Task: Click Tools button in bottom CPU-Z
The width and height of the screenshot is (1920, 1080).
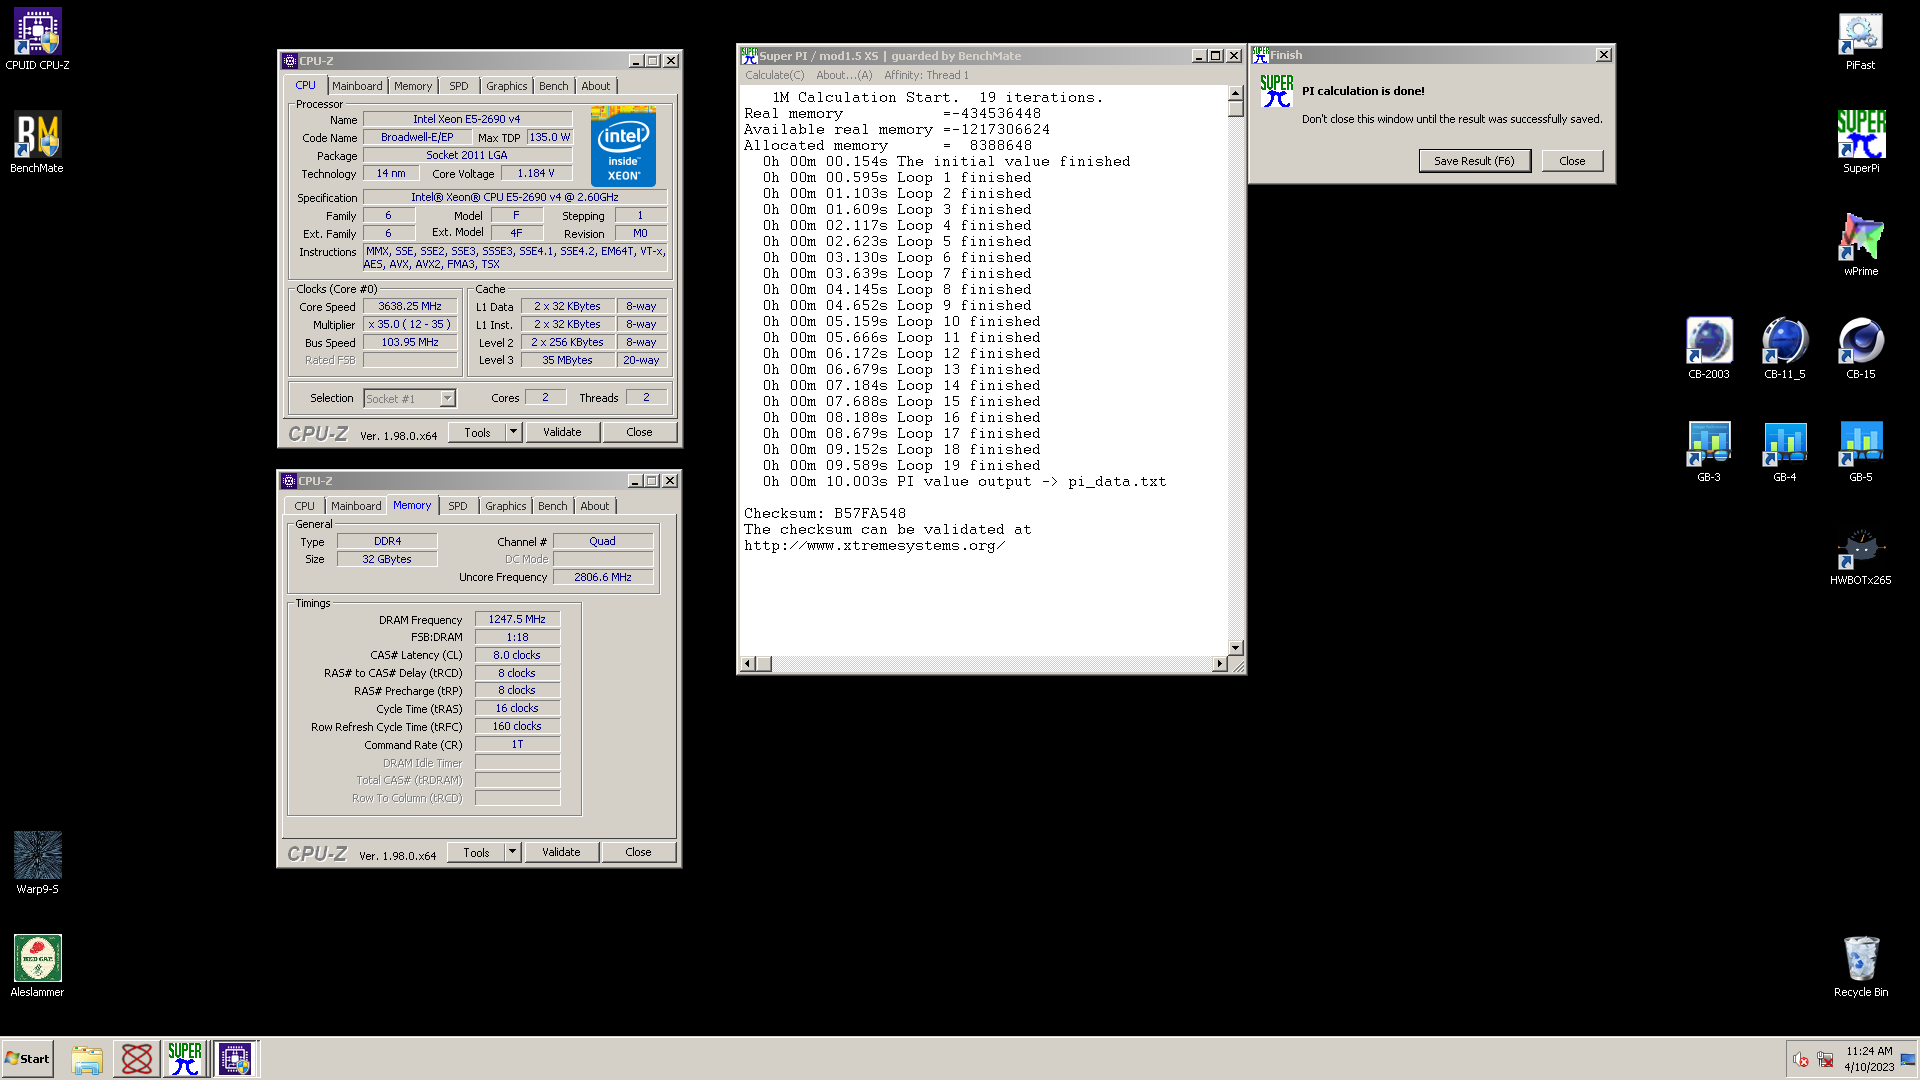Action: coord(476,852)
